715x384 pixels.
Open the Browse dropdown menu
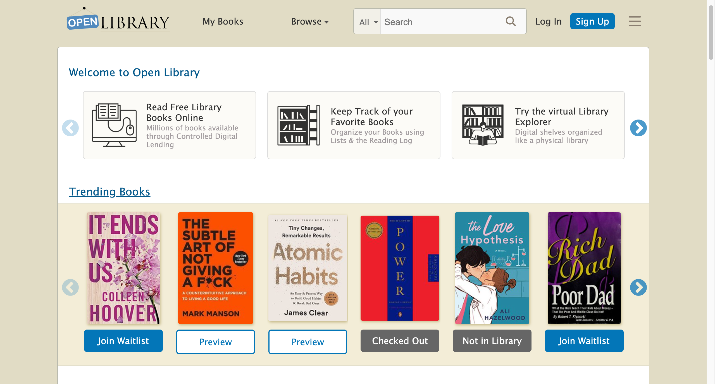click(310, 21)
